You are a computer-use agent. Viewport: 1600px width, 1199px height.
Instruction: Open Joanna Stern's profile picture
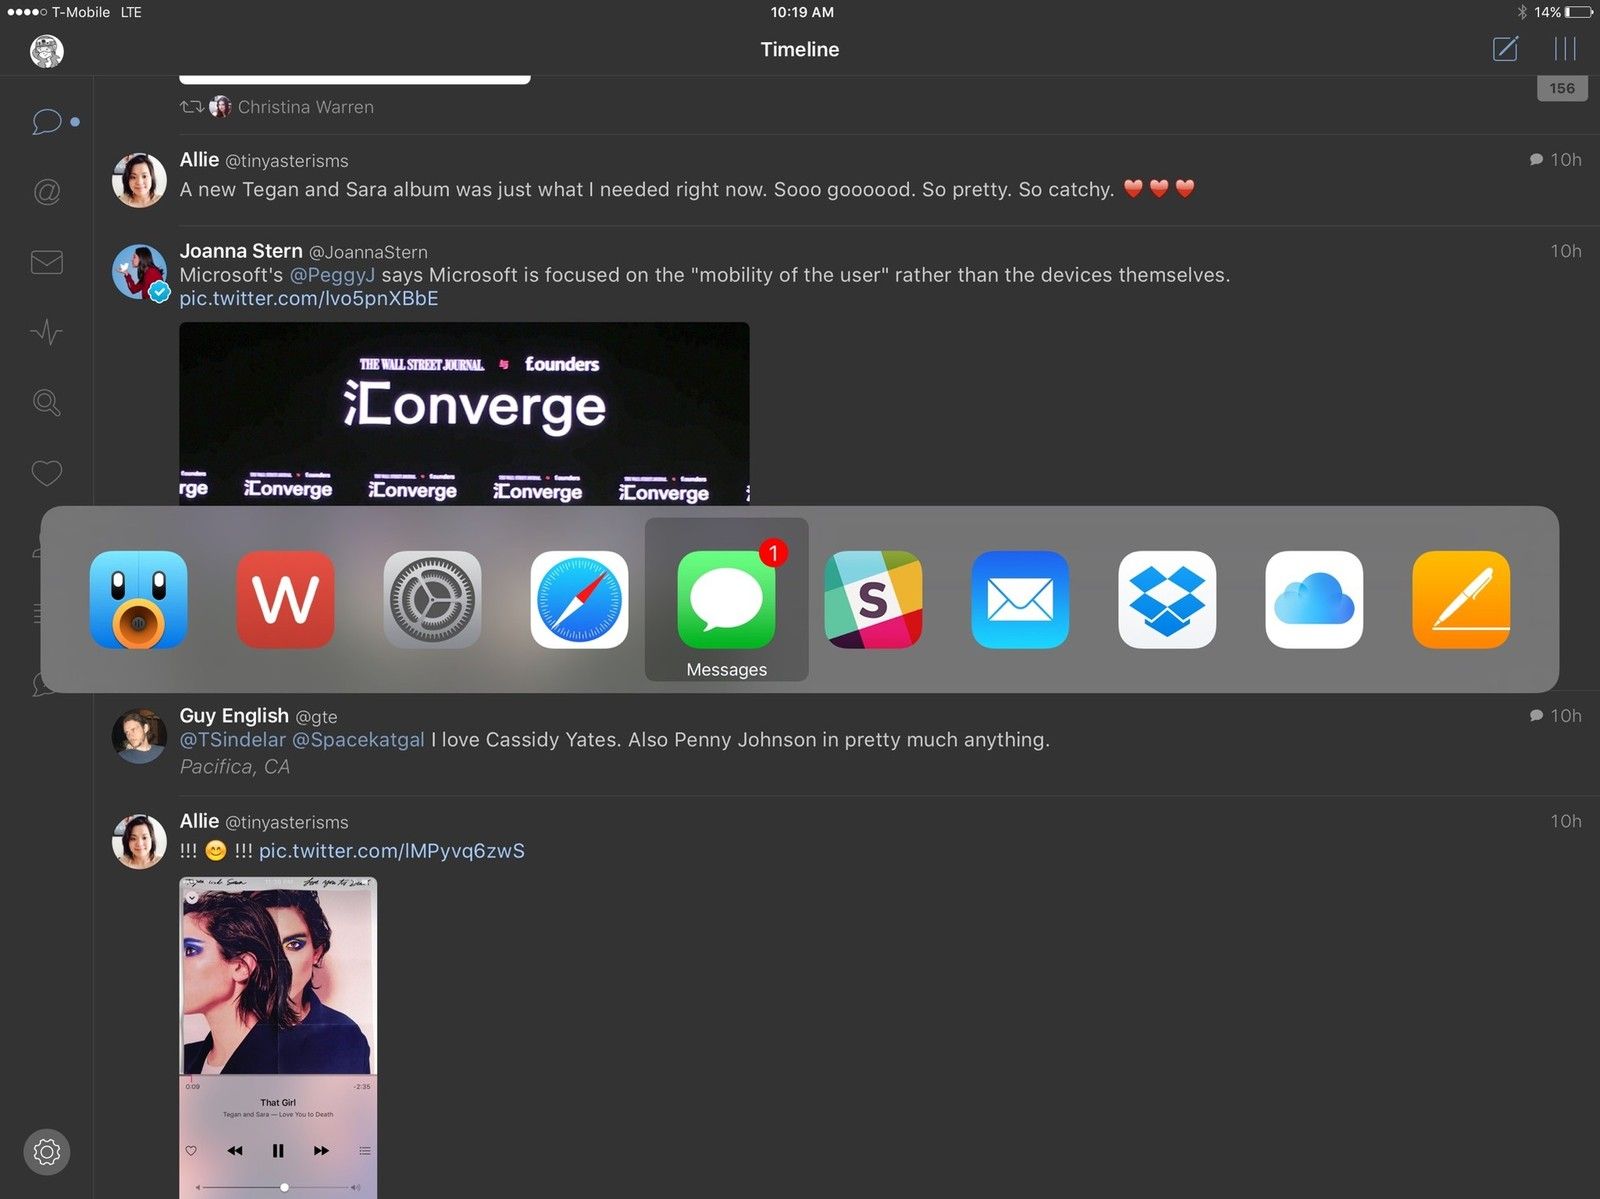(x=139, y=272)
